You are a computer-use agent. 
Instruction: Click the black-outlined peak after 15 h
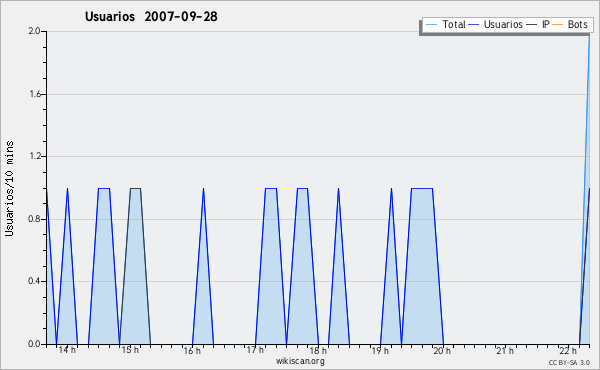(135, 266)
